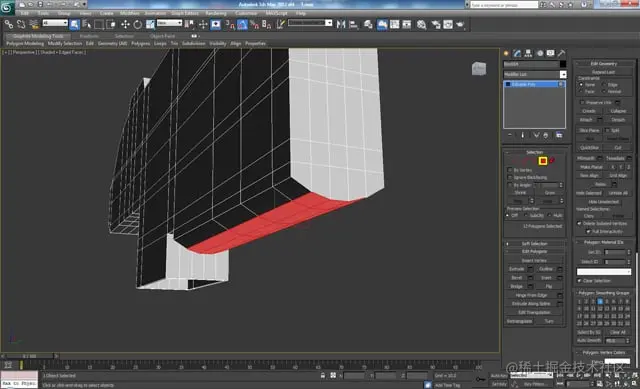This screenshot has height=389, width=640.
Task: Click the time slider handle
Action: tap(28, 356)
